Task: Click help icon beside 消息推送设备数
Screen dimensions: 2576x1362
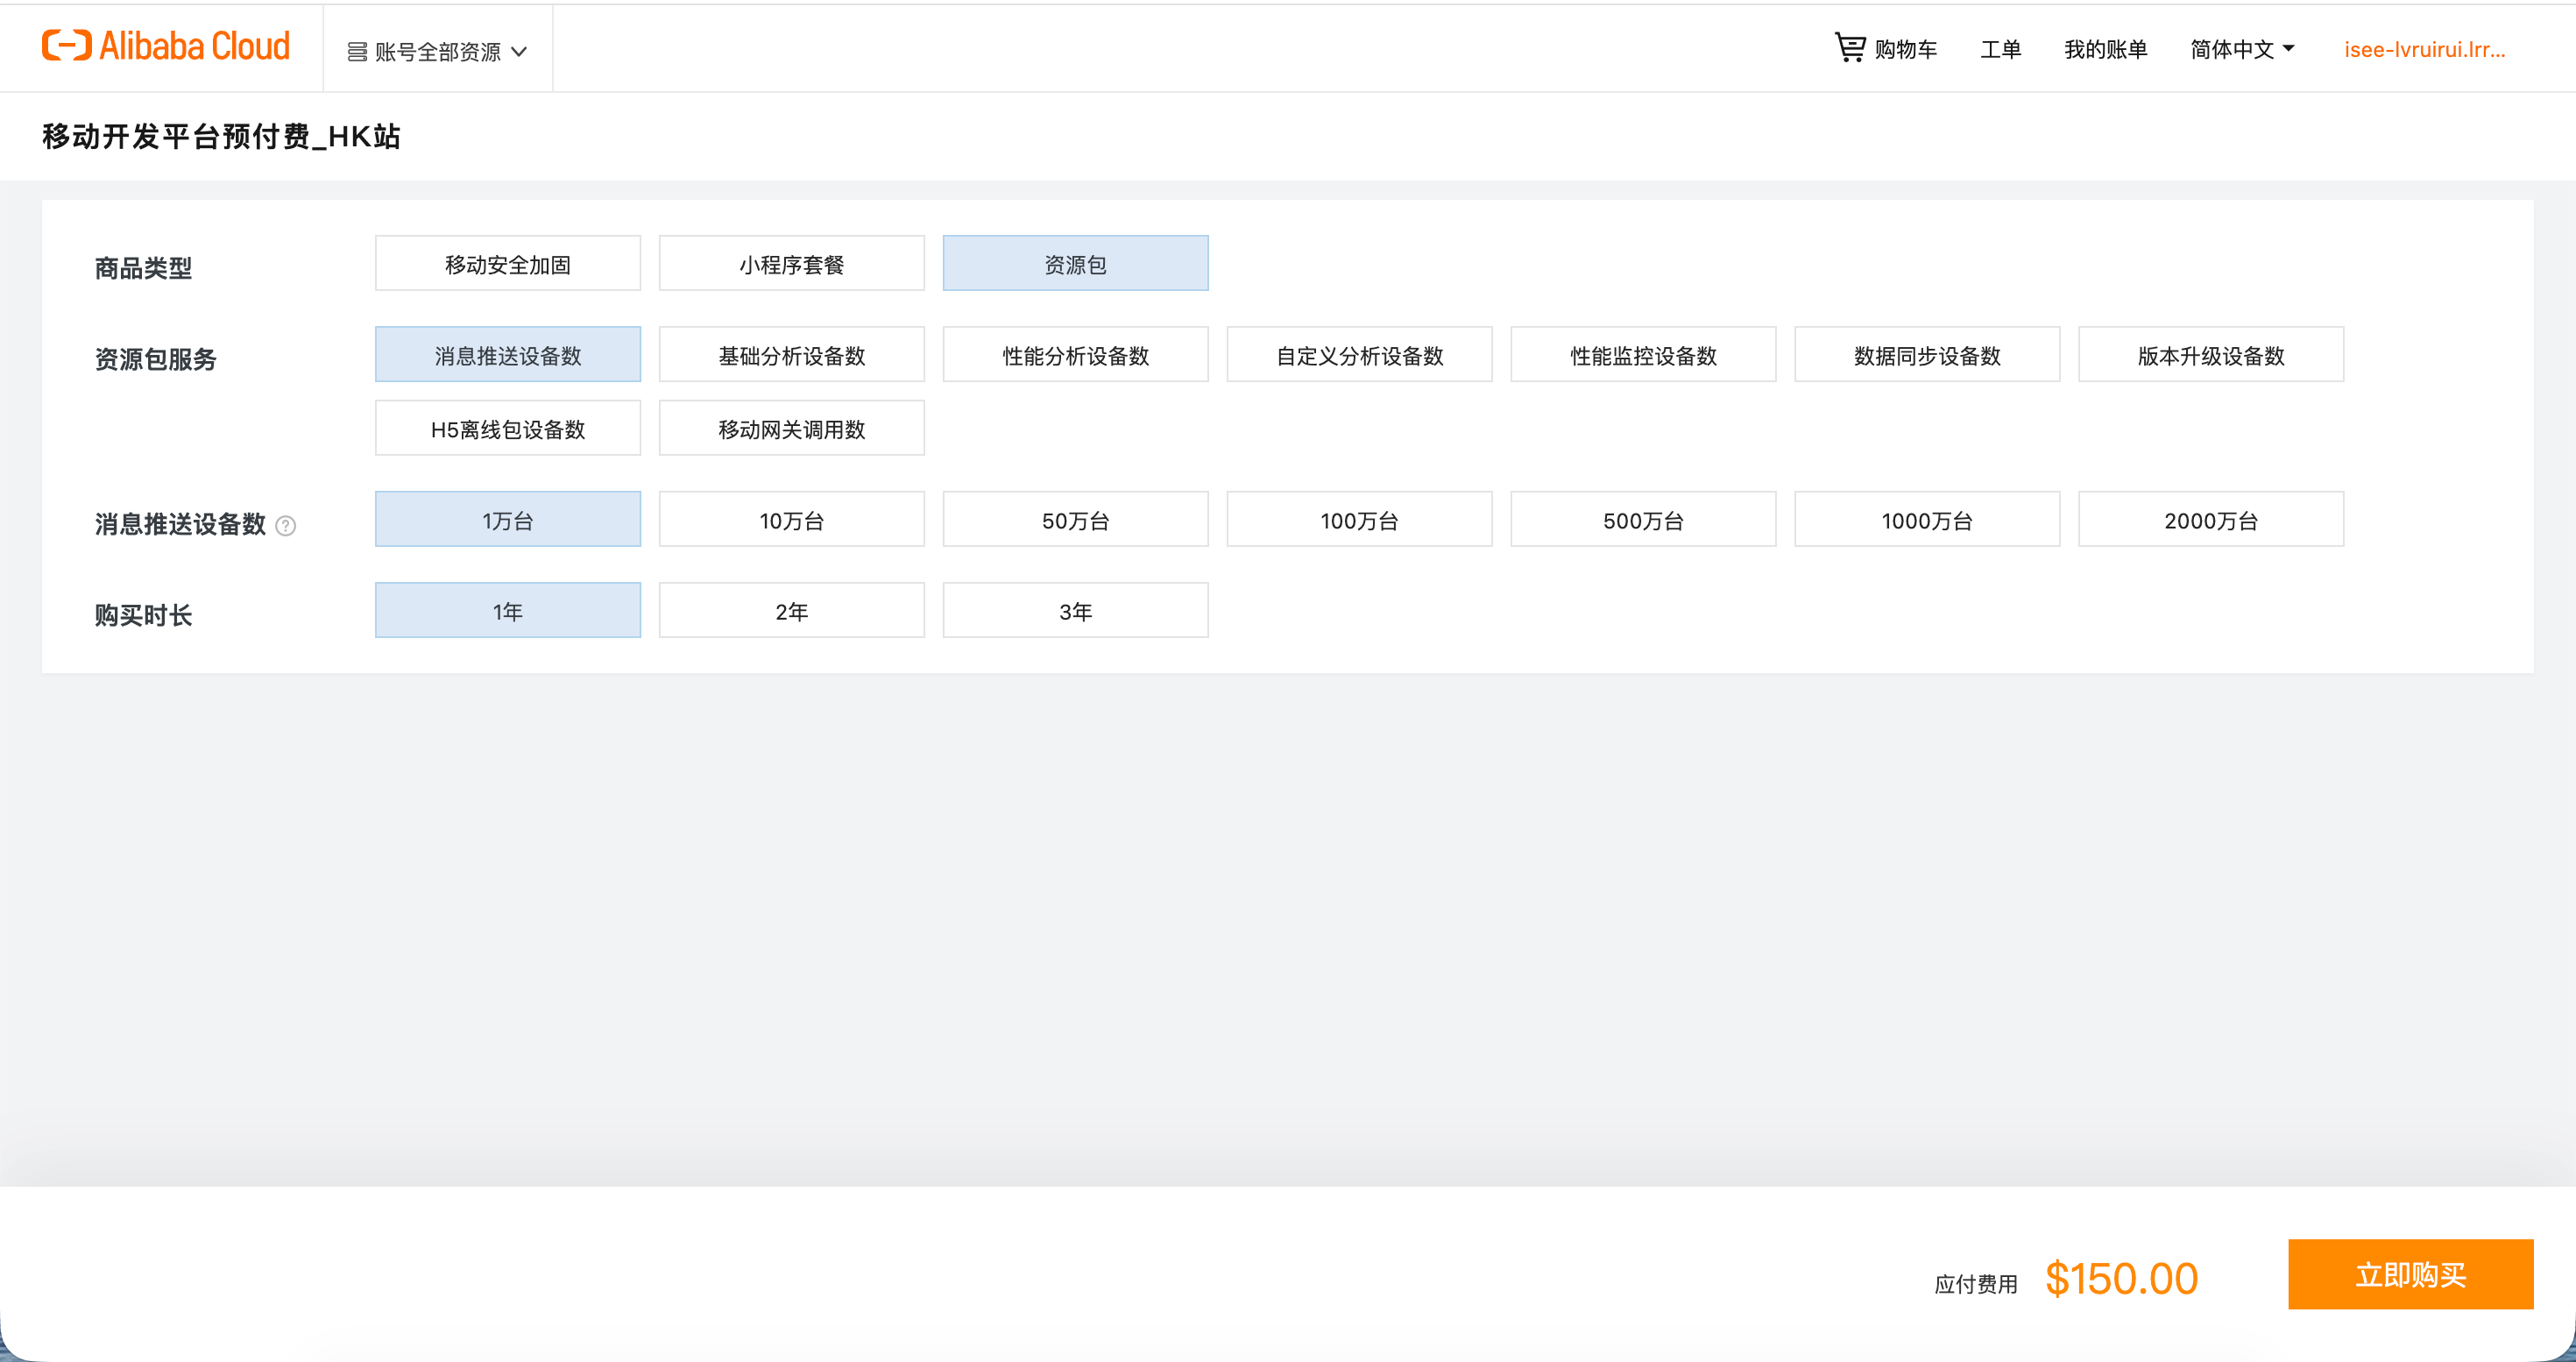Action: (x=285, y=525)
